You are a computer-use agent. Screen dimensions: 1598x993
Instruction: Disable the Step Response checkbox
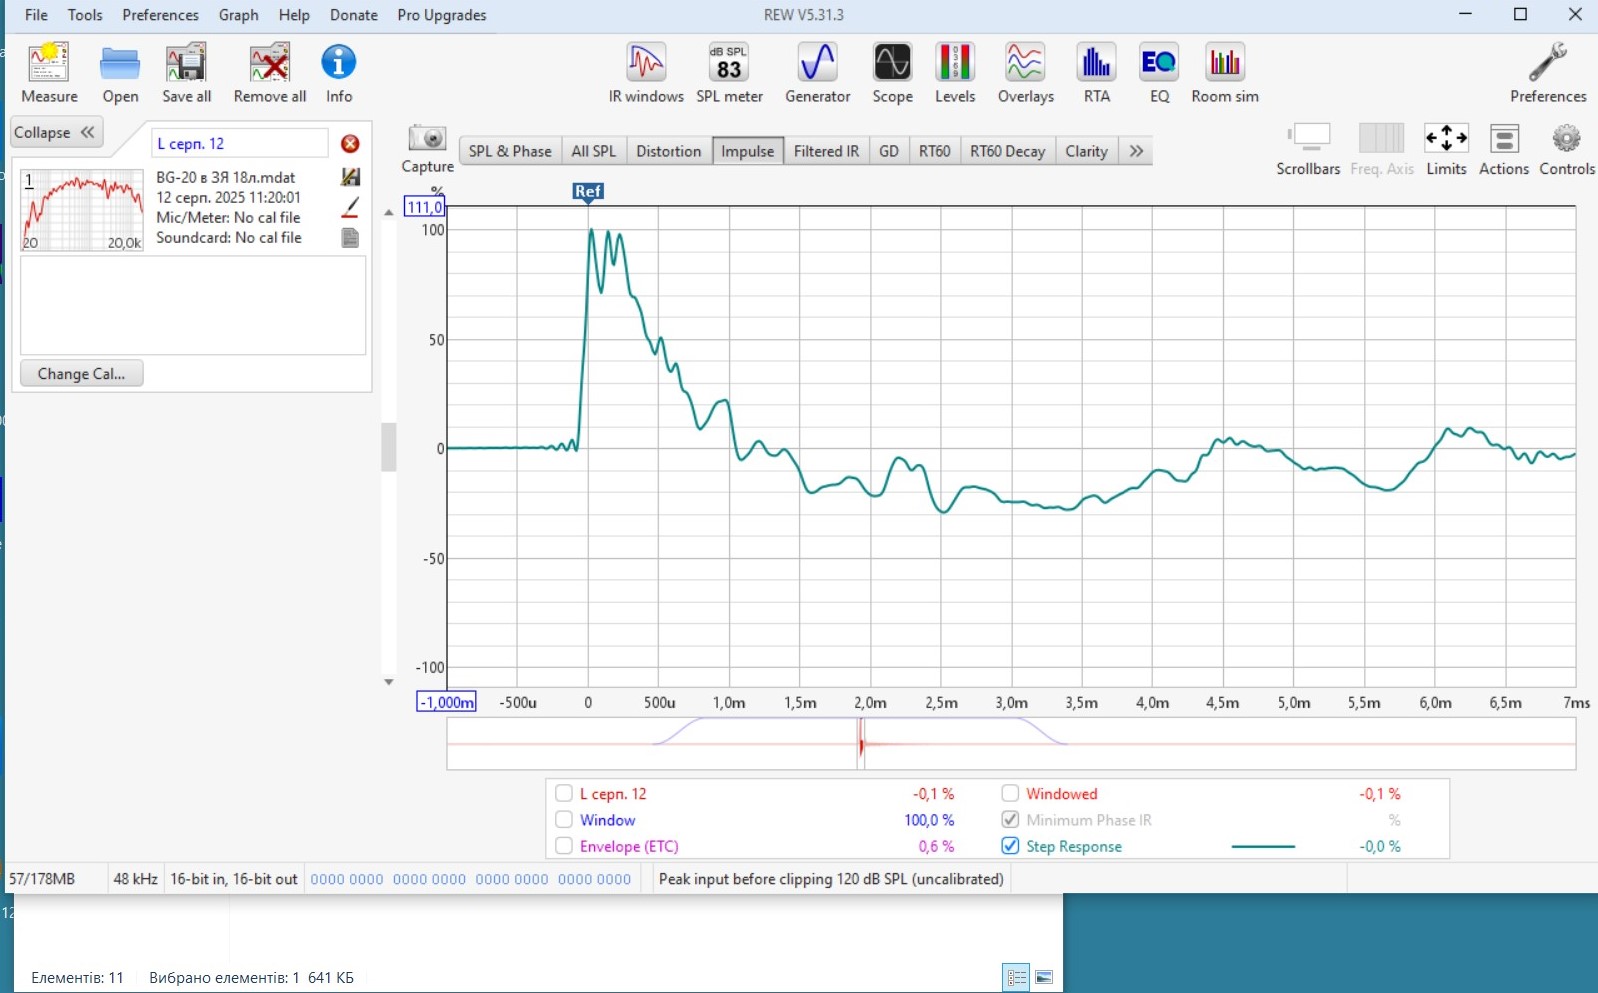point(1010,846)
